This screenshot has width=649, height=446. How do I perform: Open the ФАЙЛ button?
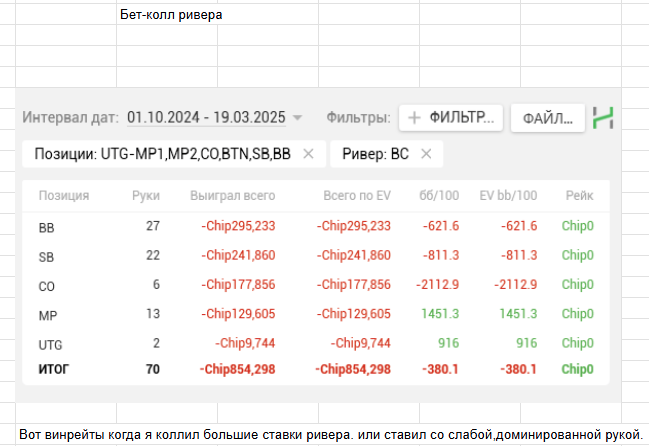tap(548, 118)
